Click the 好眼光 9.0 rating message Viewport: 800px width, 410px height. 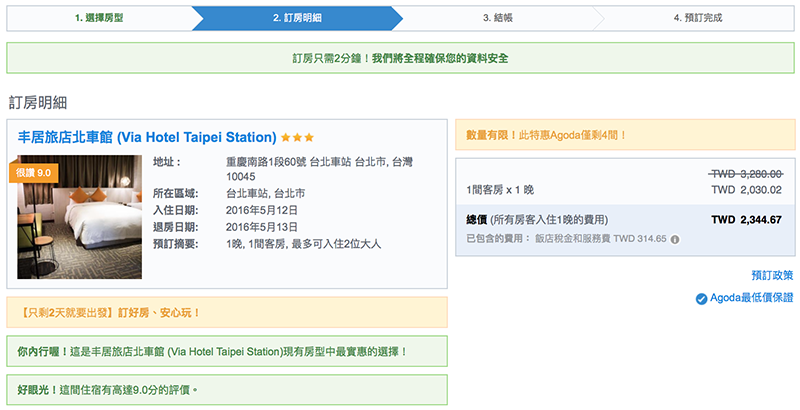tap(227, 390)
